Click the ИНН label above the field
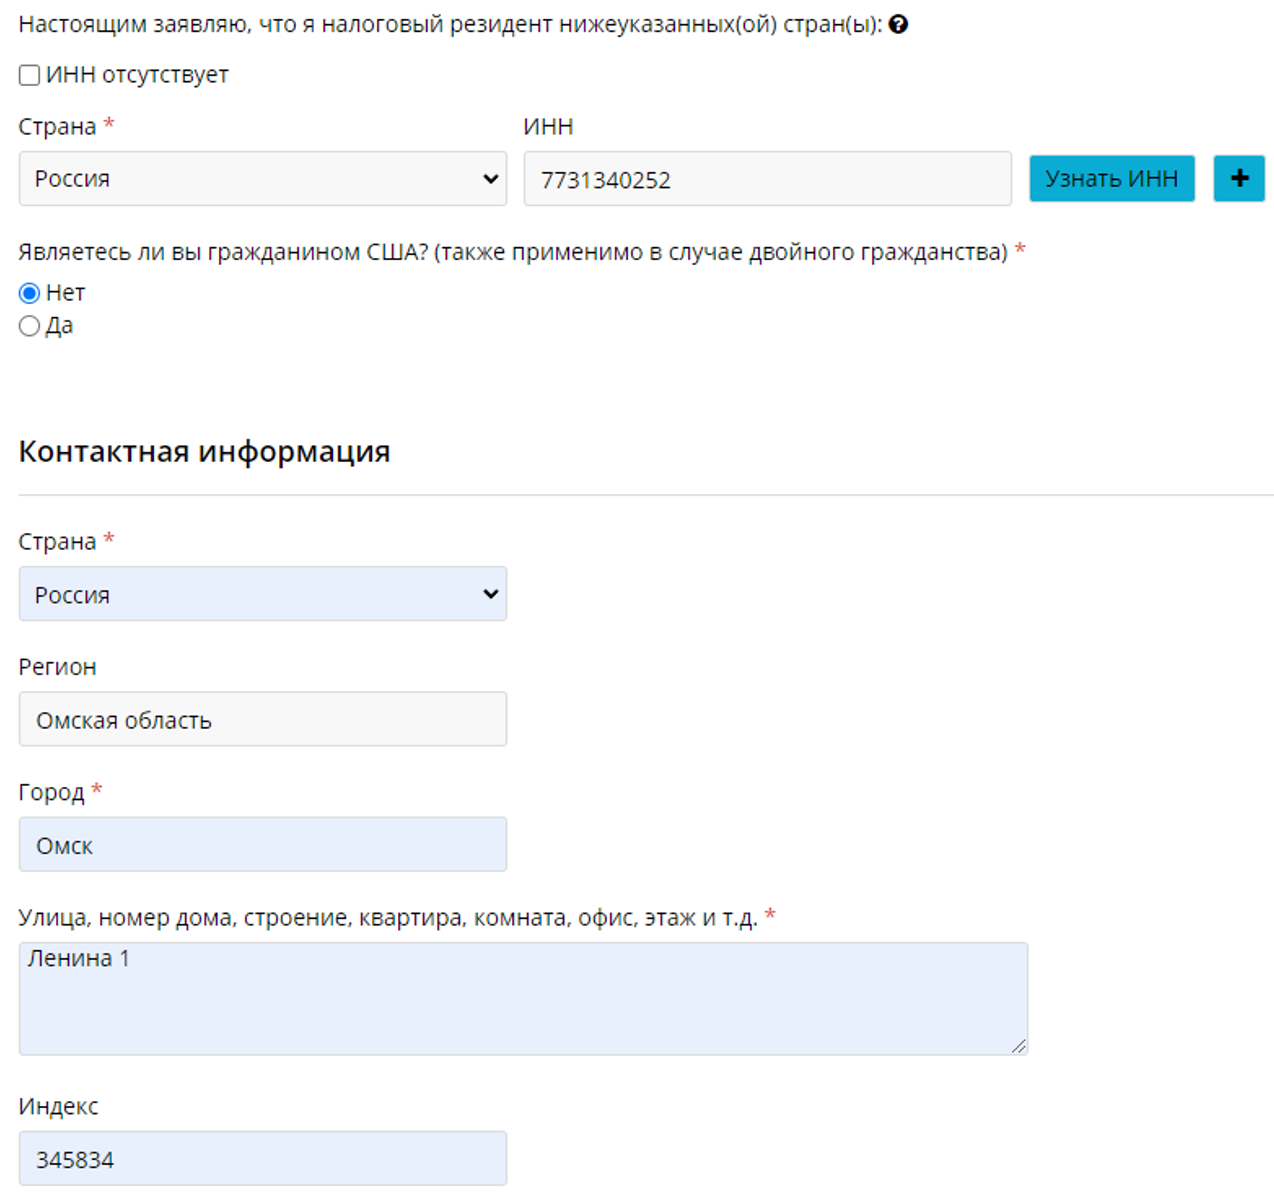 tap(548, 127)
